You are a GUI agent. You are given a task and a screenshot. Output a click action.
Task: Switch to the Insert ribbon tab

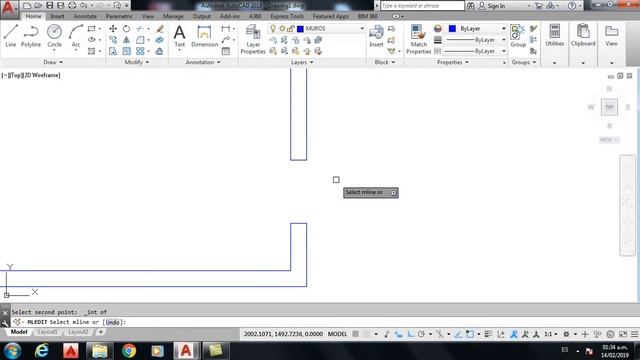tap(58, 16)
